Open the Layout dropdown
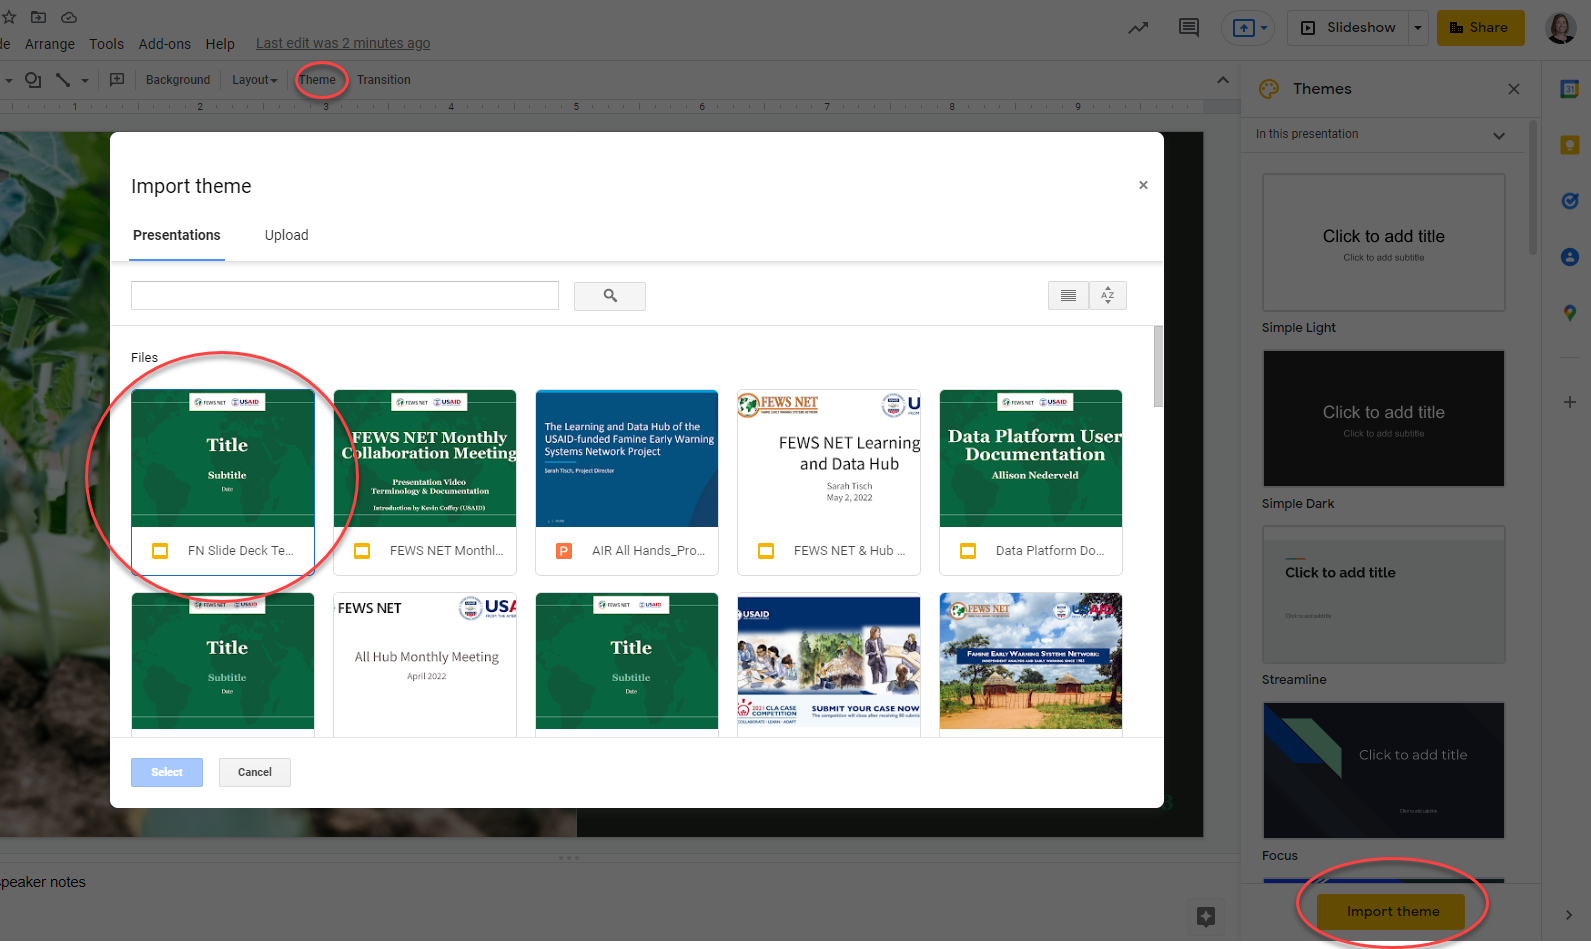Image resolution: width=1591 pixels, height=949 pixels. (x=254, y=80)
